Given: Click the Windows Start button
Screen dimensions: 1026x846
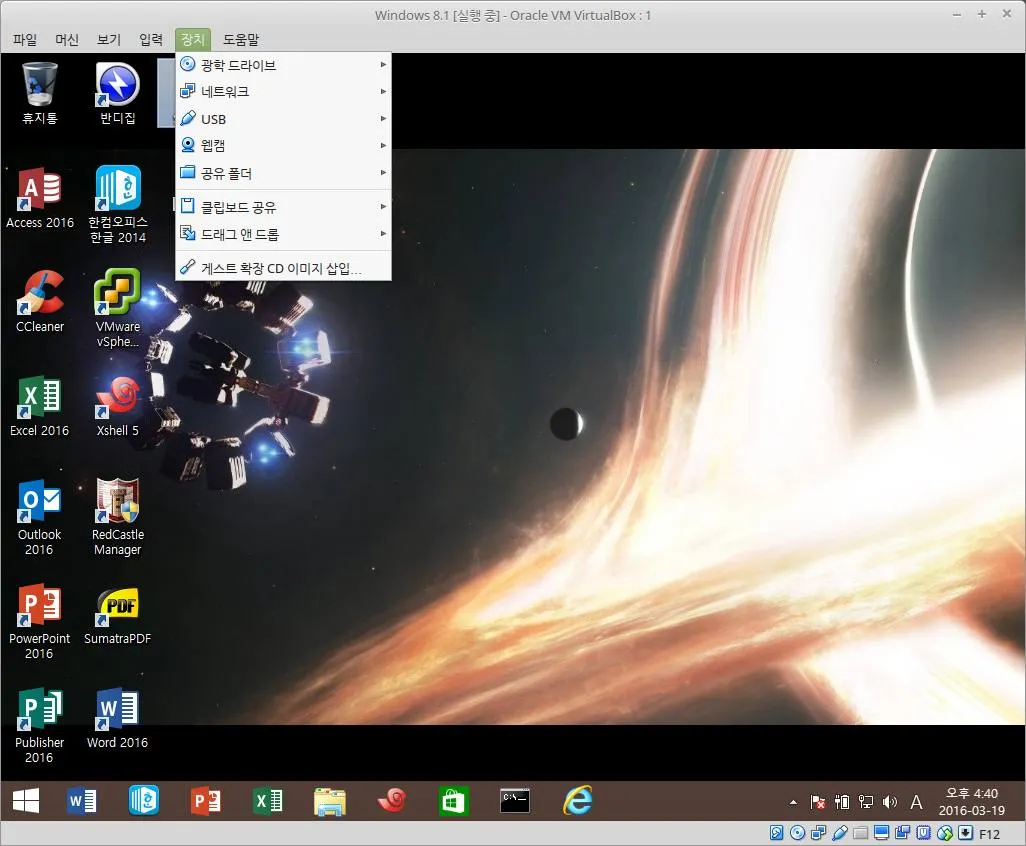Looking at the screenshot, I should point(23,800).
